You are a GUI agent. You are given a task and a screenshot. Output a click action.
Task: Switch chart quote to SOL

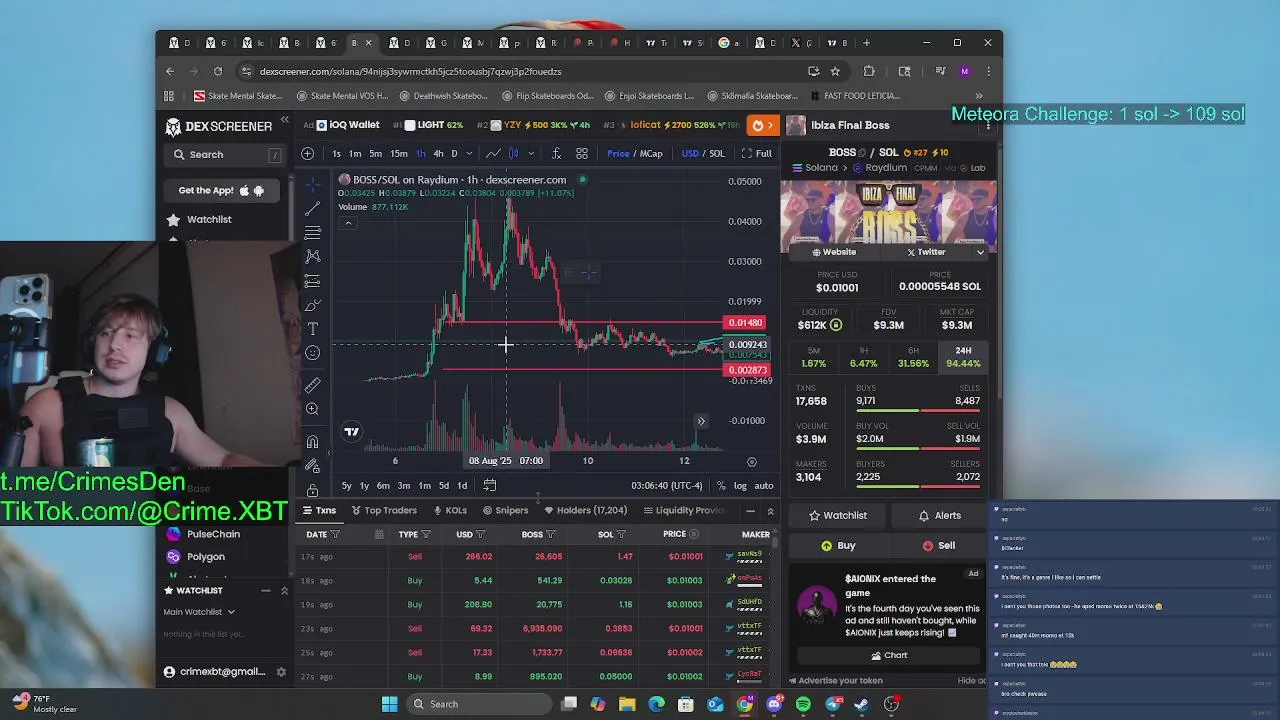coord(717,153)
